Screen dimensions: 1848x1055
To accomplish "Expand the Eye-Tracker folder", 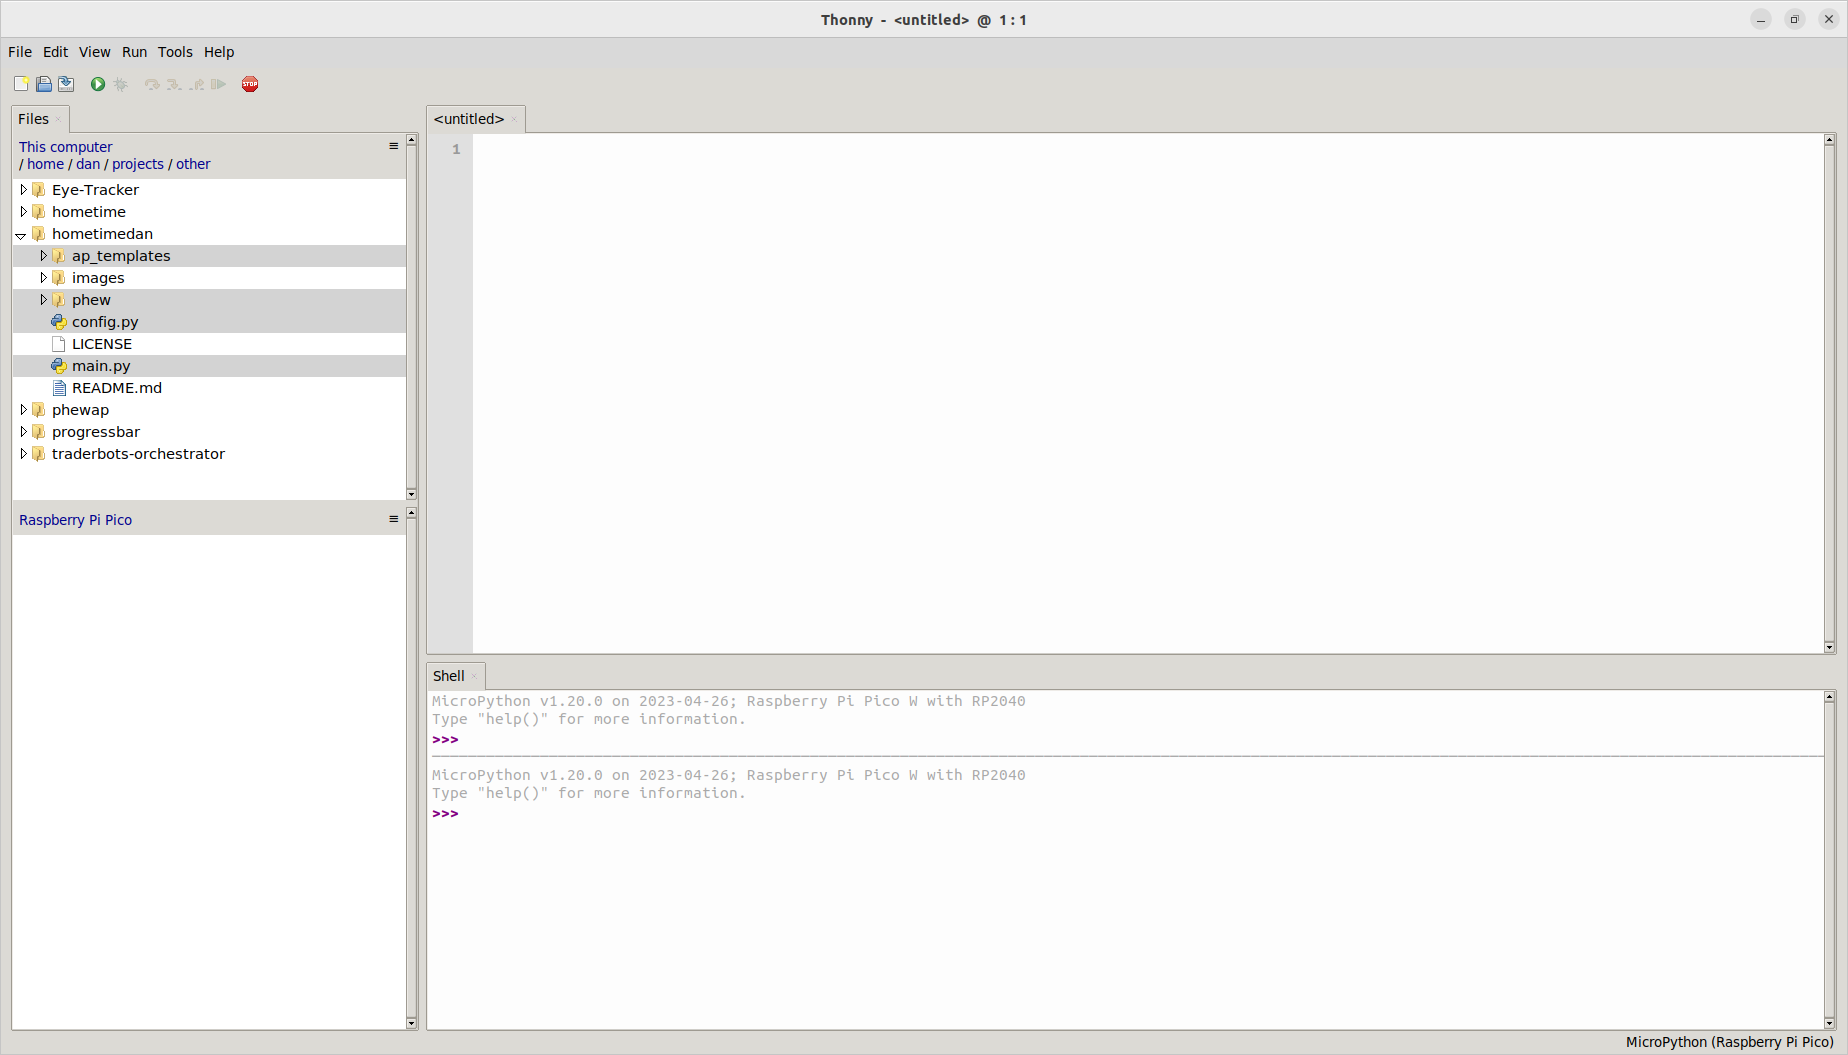I will click(x=23, y=189).
